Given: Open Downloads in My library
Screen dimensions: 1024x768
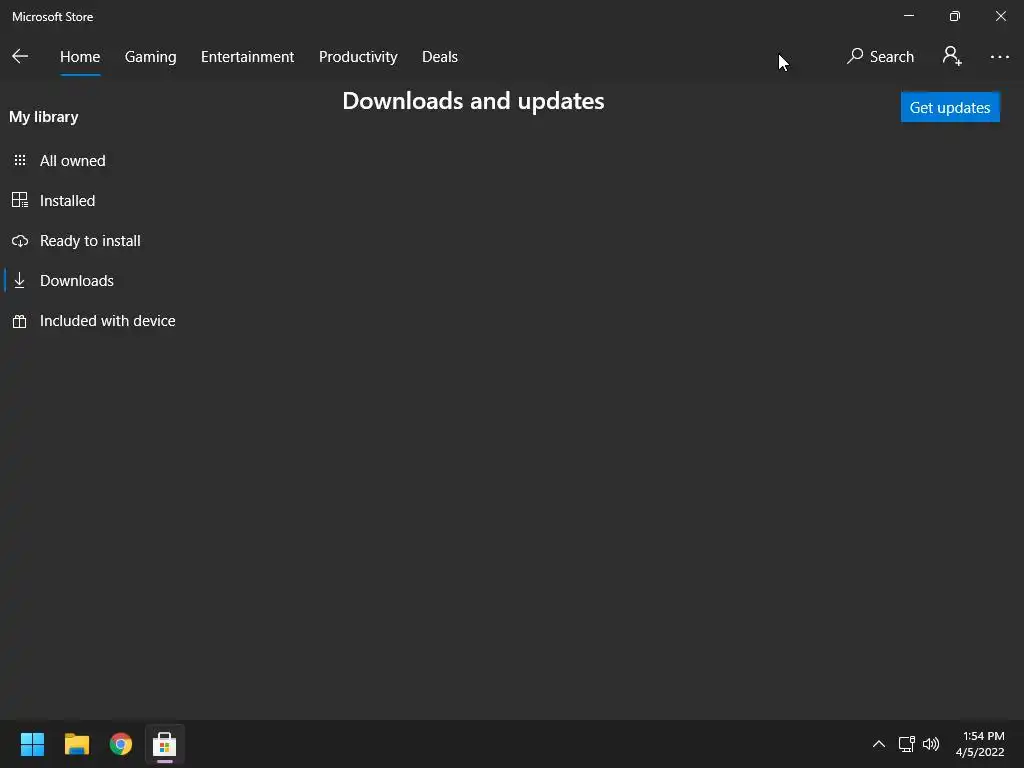Looking at the screenshot, I should 76,281.
